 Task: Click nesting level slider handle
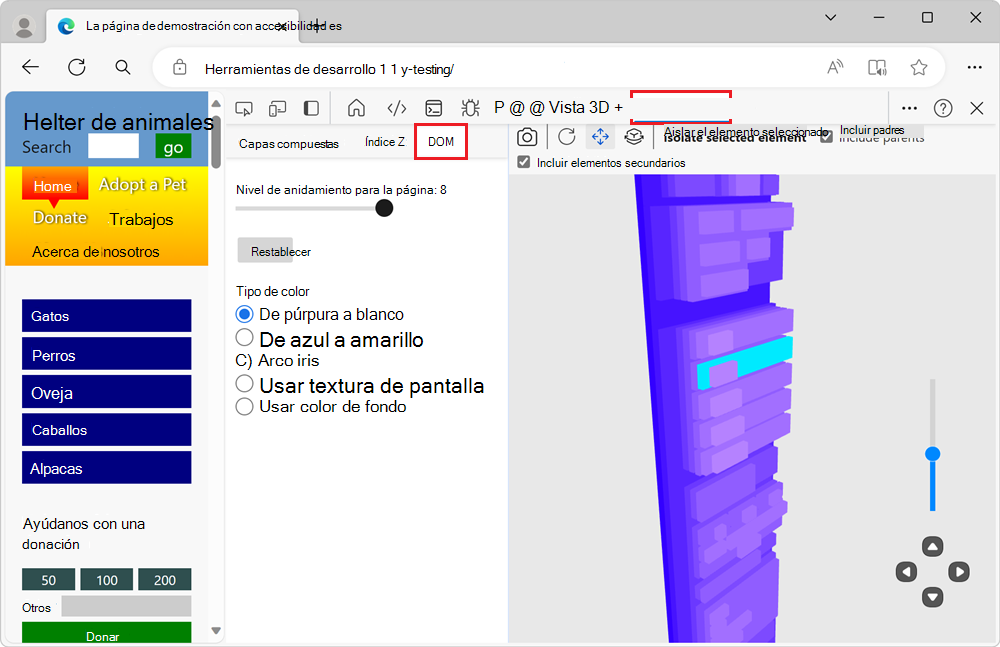[x=384, y=208]
